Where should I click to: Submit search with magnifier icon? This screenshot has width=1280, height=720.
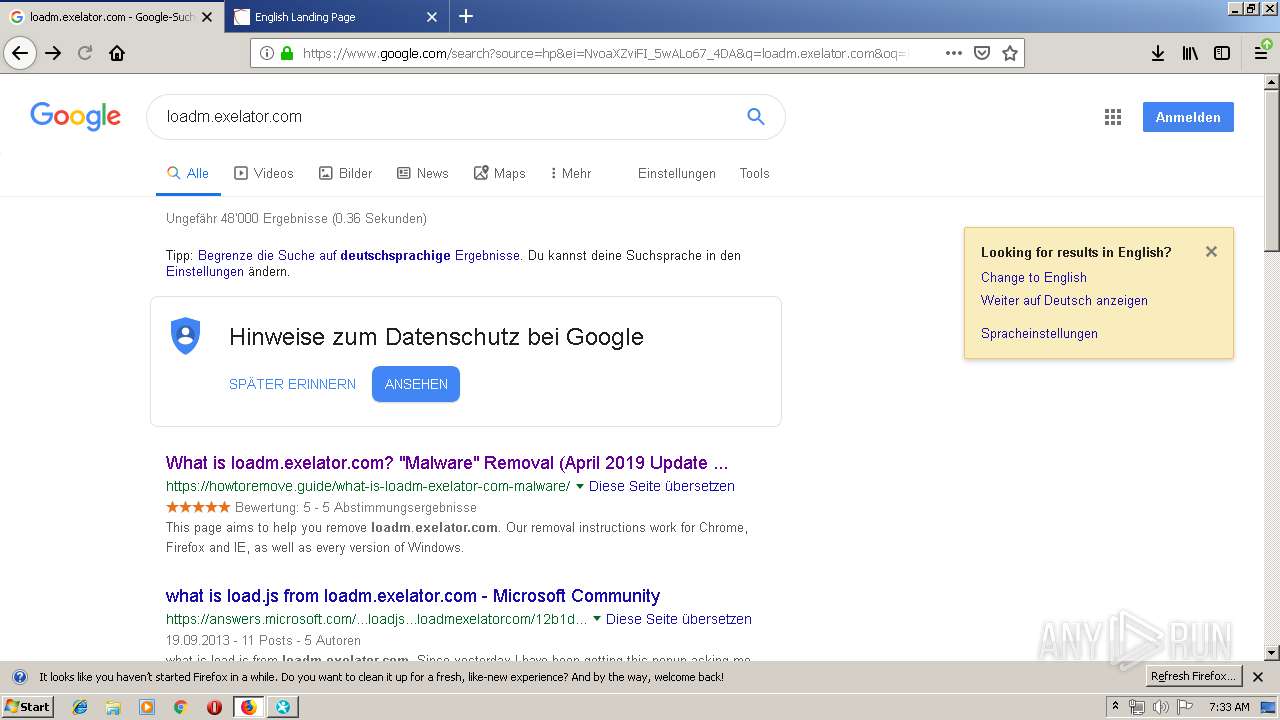coord(756,117)
